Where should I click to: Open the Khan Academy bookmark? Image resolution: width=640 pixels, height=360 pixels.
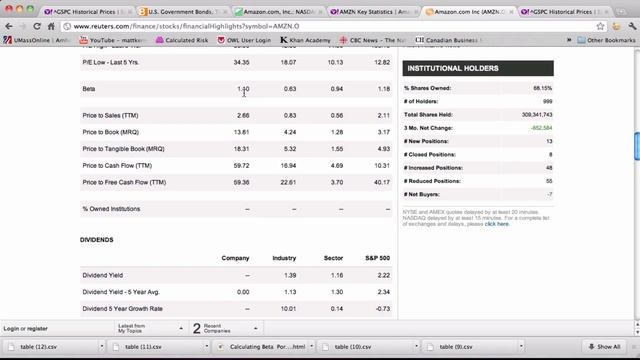305,40
